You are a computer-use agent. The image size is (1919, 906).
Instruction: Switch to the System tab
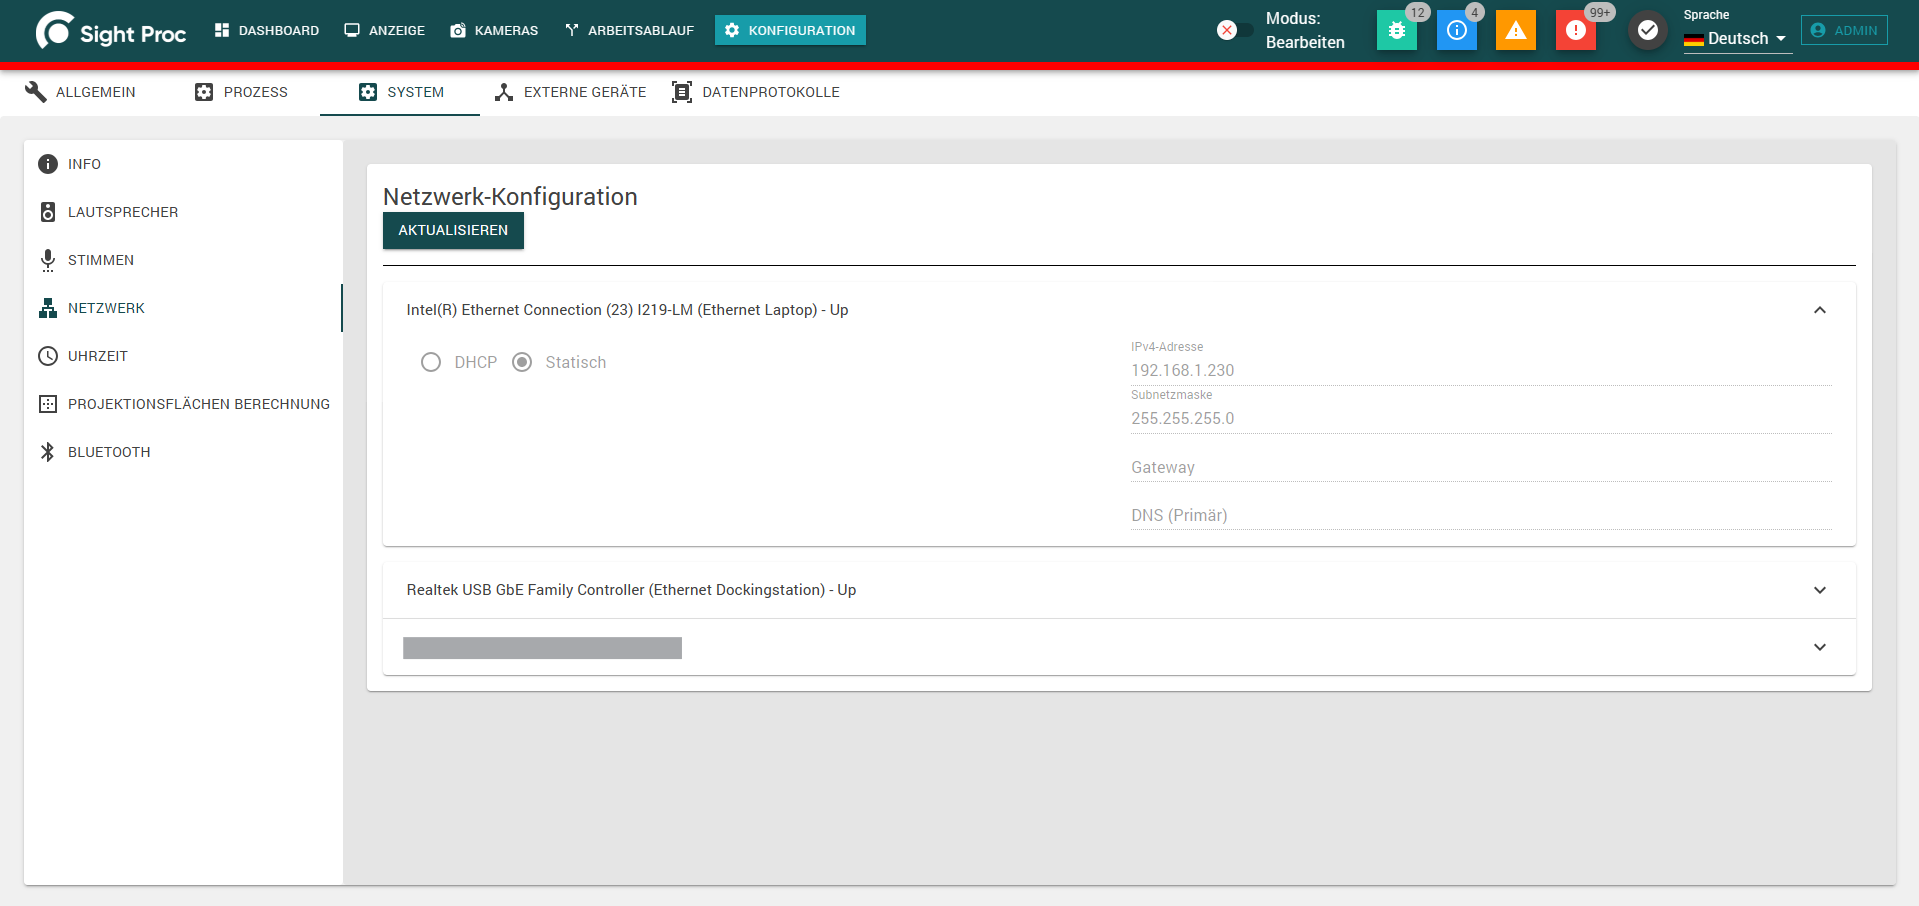(x=400, y=92)
